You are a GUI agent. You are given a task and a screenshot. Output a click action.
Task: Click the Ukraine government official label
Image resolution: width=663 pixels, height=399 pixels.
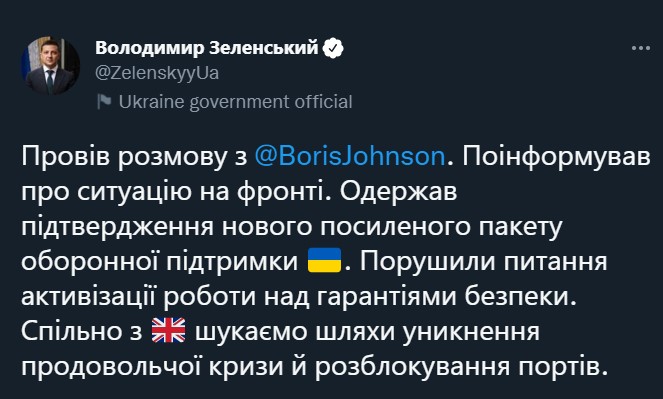click(x=235, y=102)
